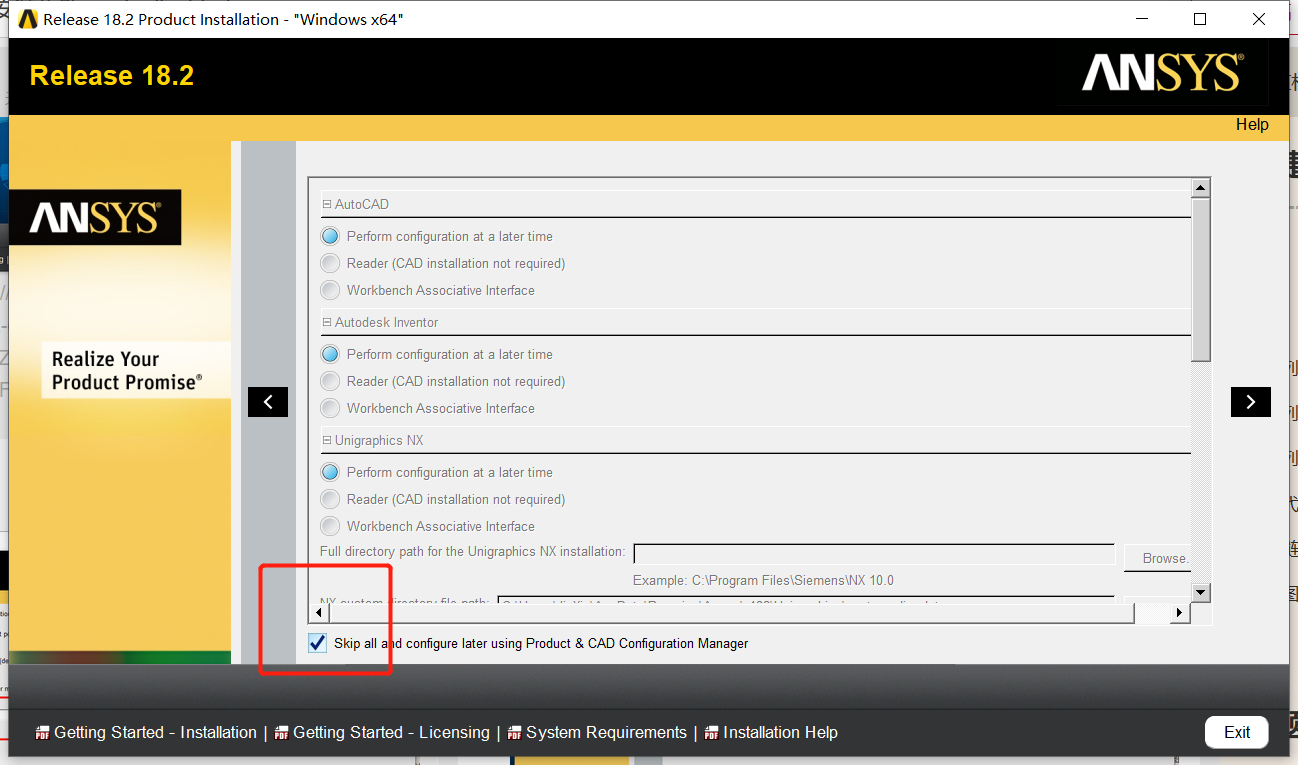Select Autodesk Inventor Workbench Associative Interface
1298x765 pixels.
pyautogui.click(x=330, y=408)
